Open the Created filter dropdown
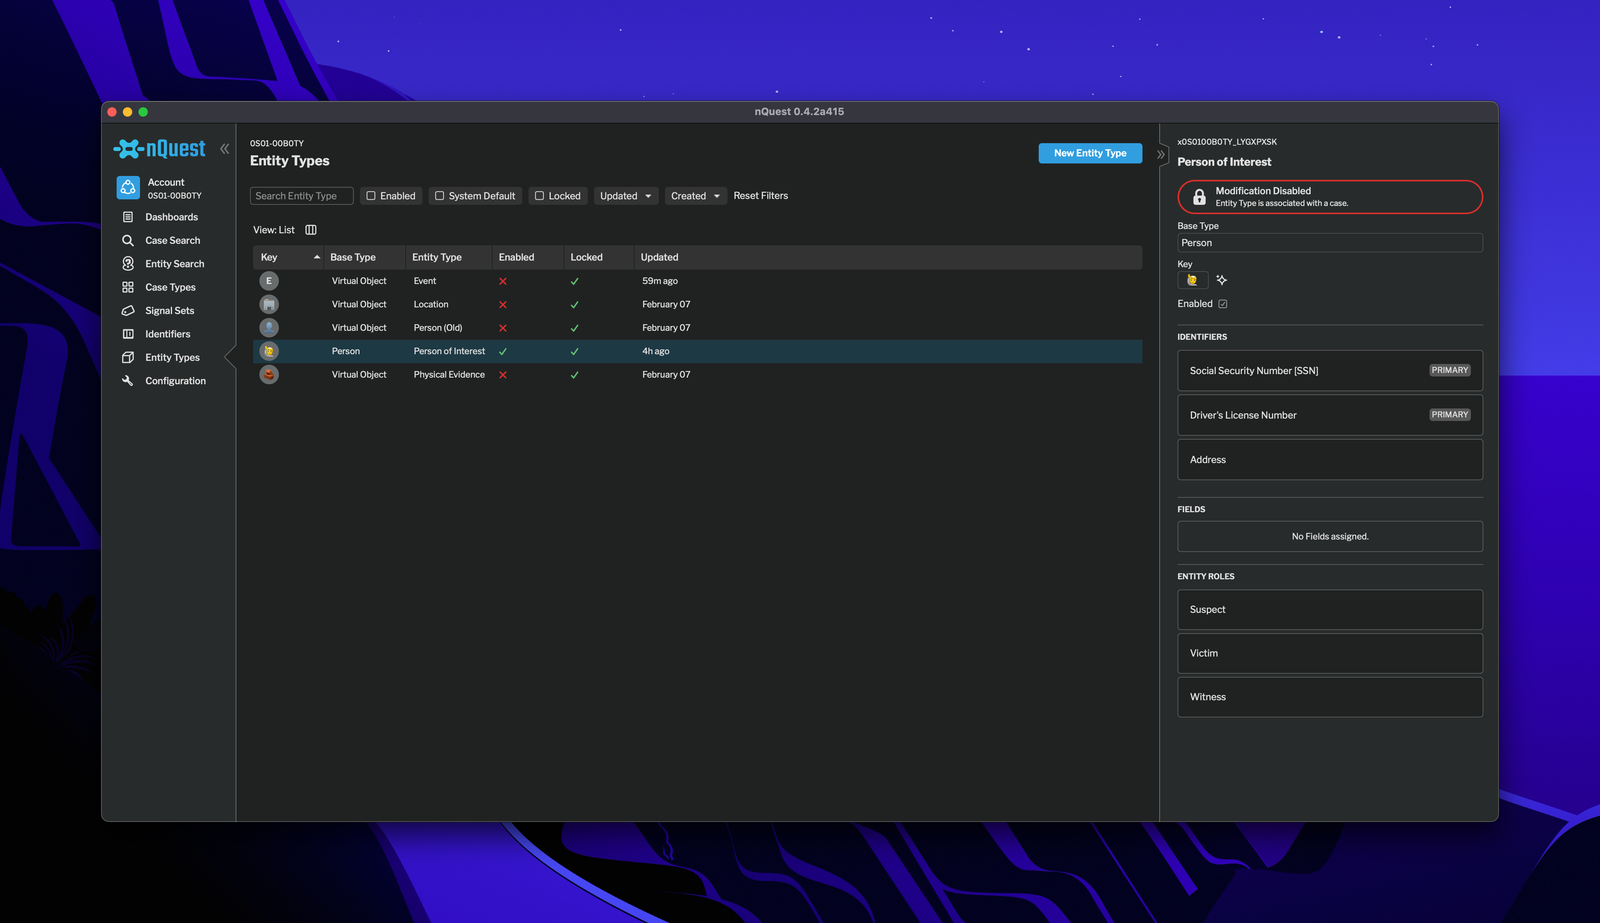Viewport: 1600px width, 923px height. click(x=695, y=196)
